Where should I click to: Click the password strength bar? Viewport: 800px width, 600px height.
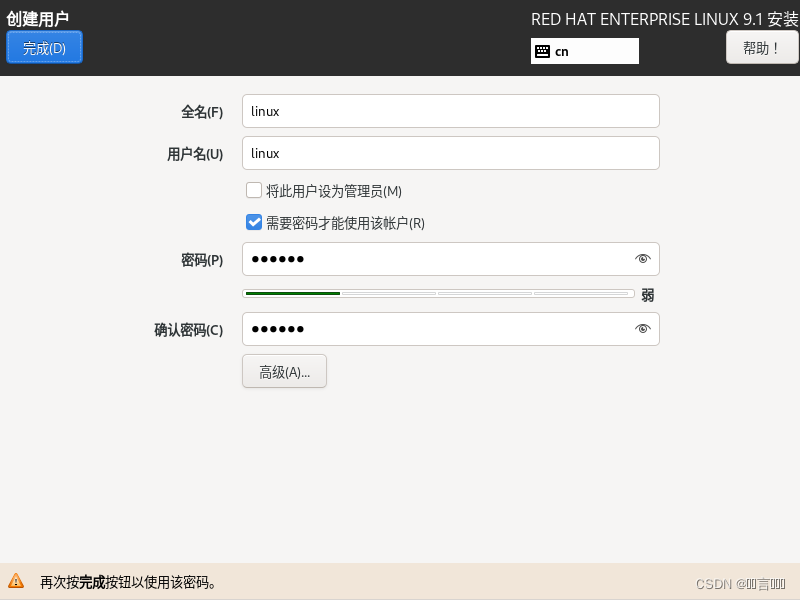click(x=438, y=293)
